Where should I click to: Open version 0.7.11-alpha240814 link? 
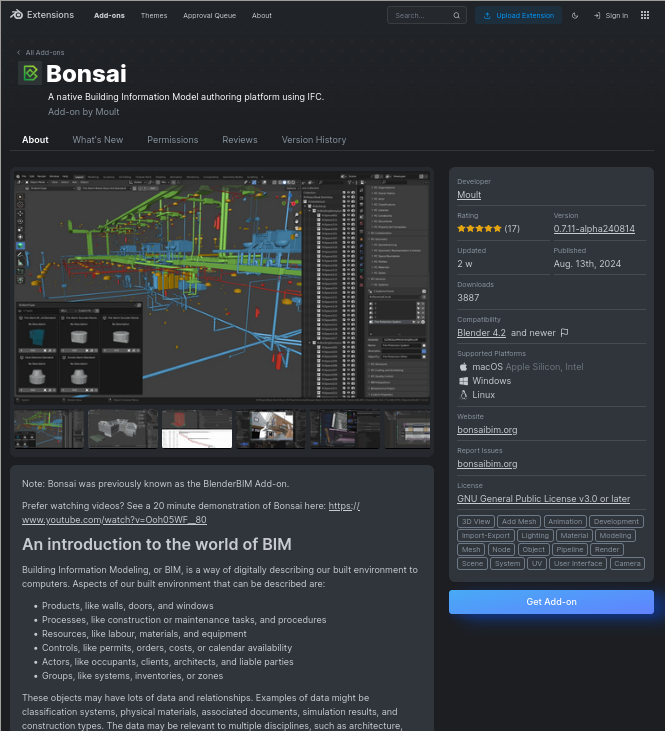594,228
